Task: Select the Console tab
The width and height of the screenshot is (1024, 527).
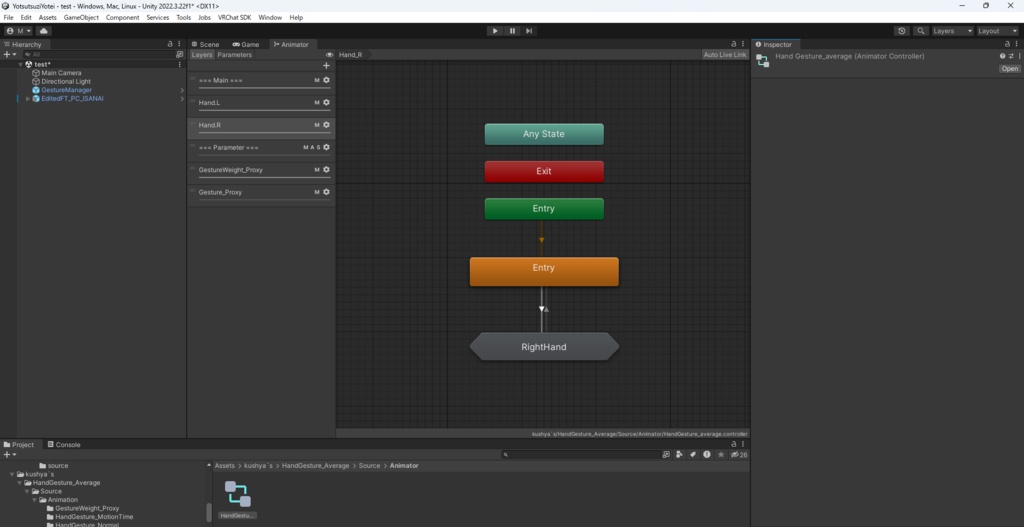Action: point(63,445)
